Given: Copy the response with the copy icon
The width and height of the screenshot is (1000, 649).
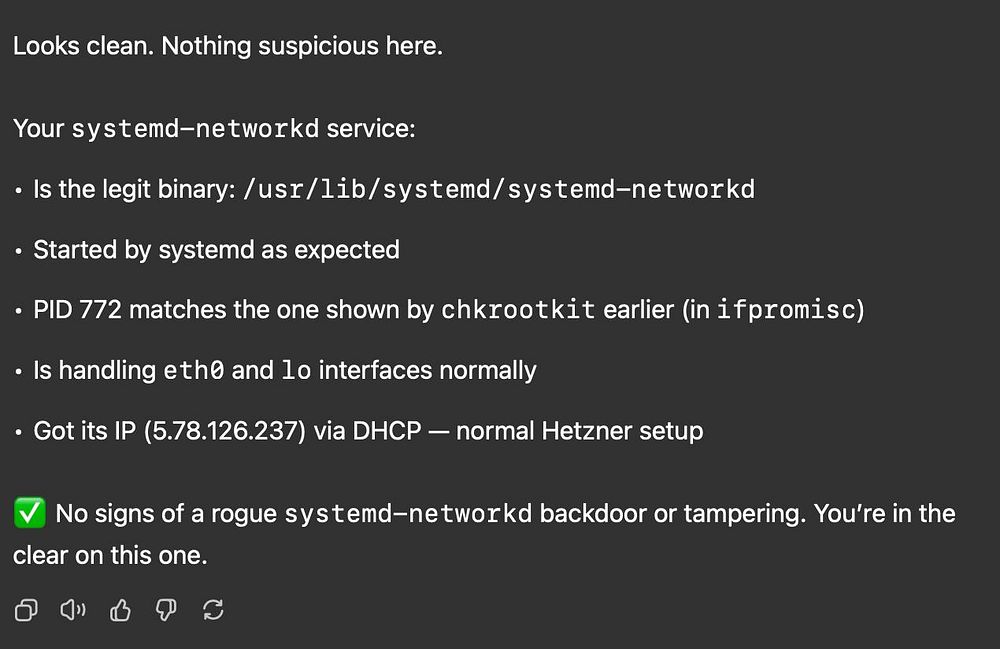Looking at the screenshot, I should (x=27, y=610).
